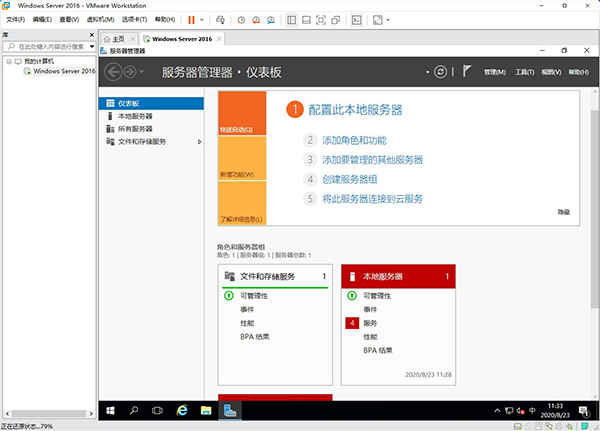Screen dimensions: 600x431
Task: Click the Server Manager refresh icon
Action: click(x=438, y=72)
